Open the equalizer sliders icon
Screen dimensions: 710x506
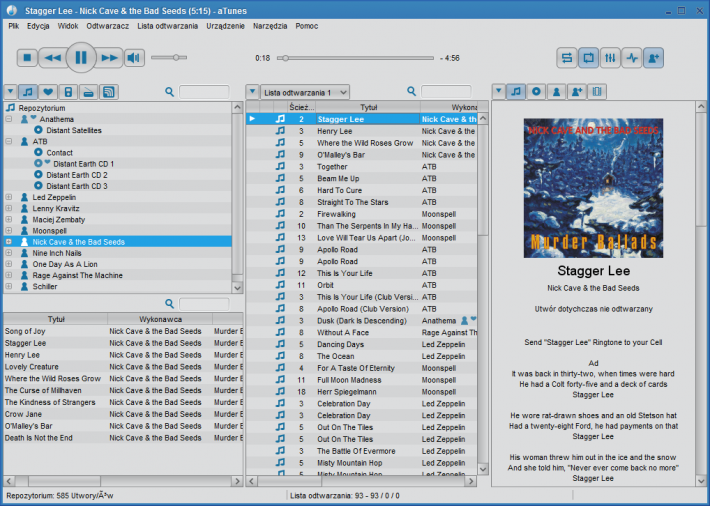pos(610,58)
